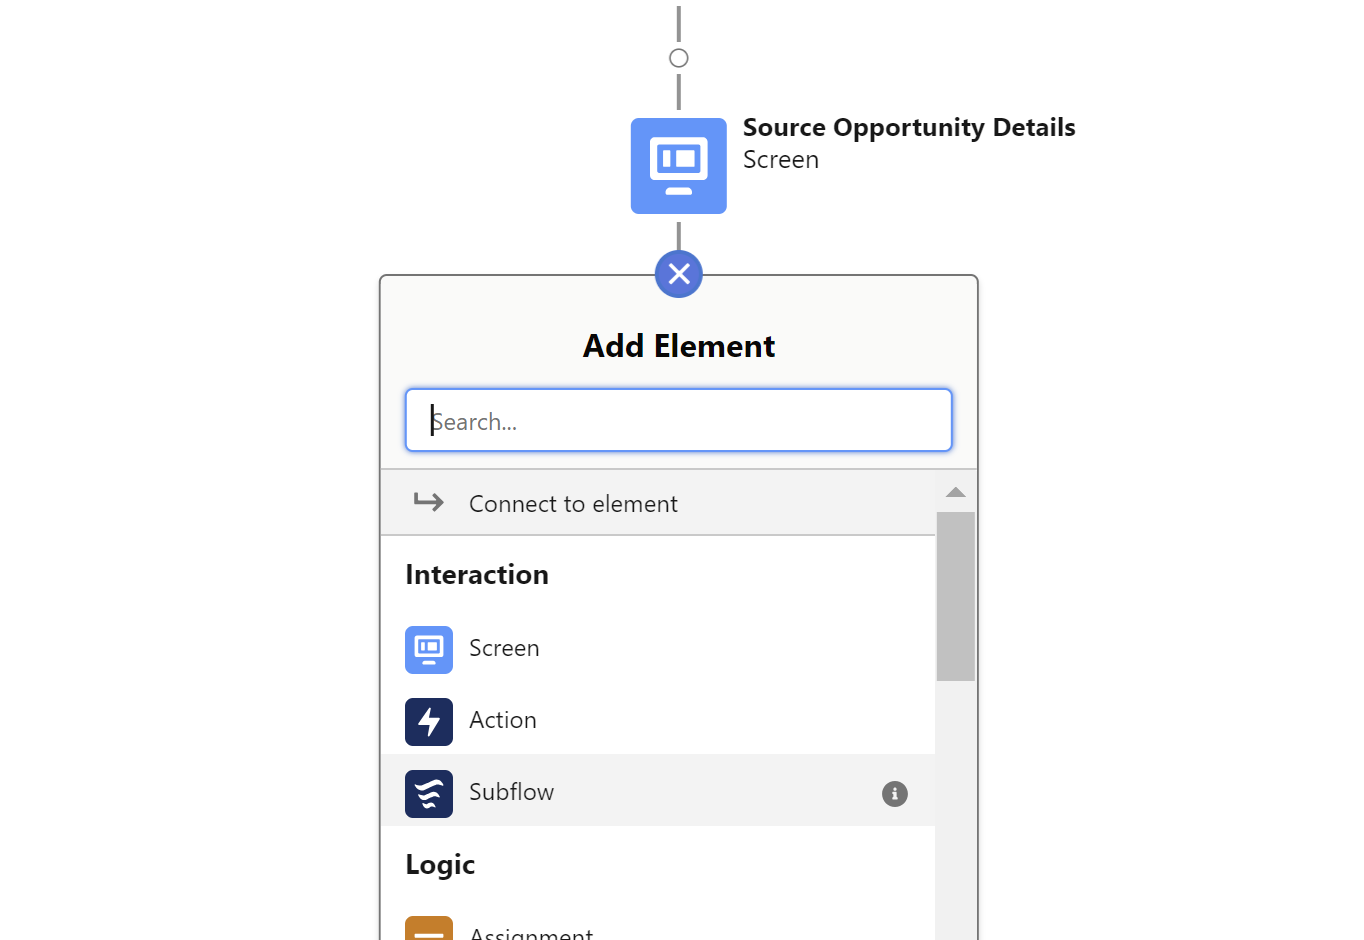Viewport: 1364px width, 940px height.
Task: Click the Connect to element arrow icon
Action: coord(429,502)
